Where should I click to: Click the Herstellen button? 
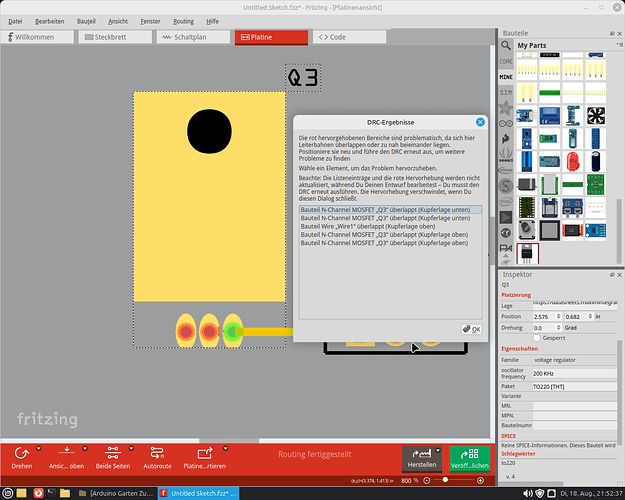click(x=421, y=459)
